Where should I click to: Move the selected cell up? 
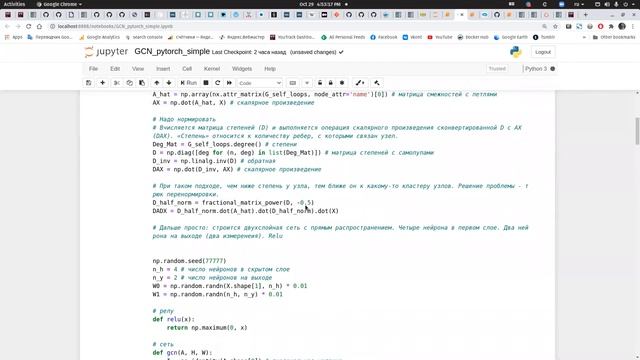(x=157, y=83)
